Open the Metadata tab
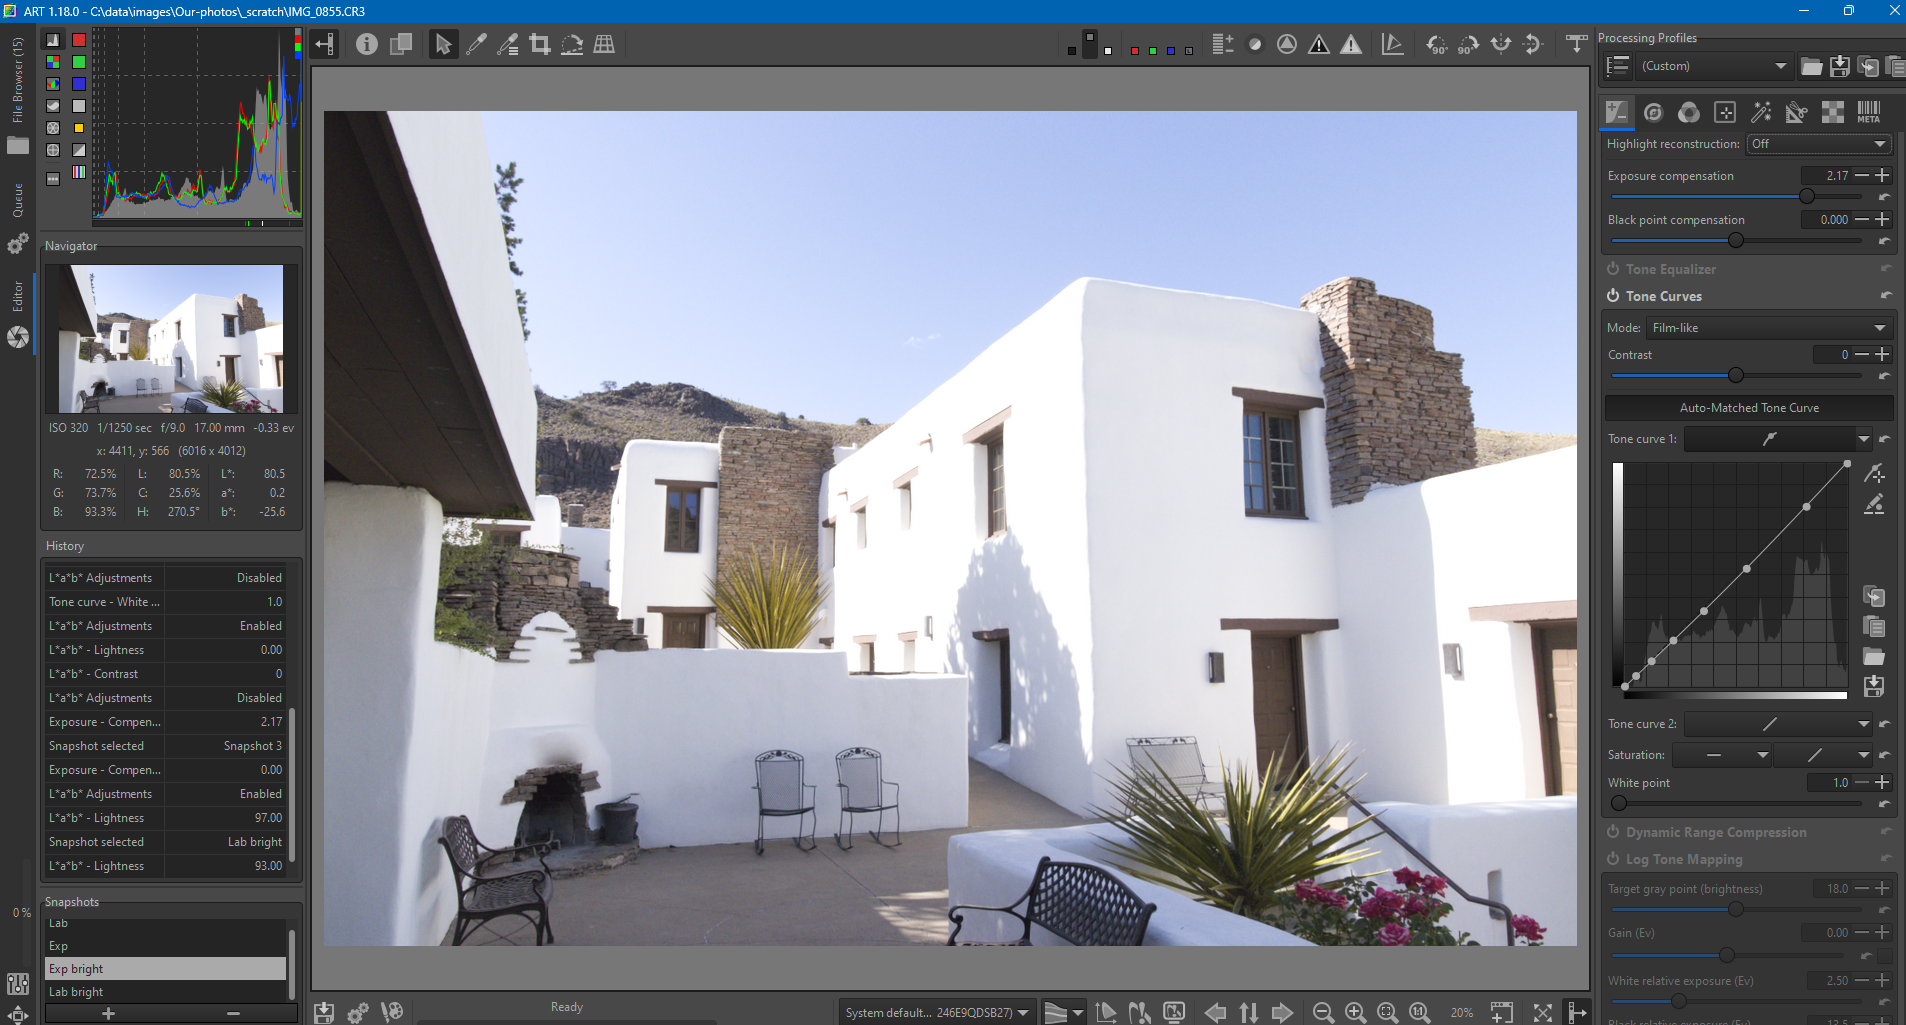This screenshot has width=1906, height=1025. coord(1869,112)
